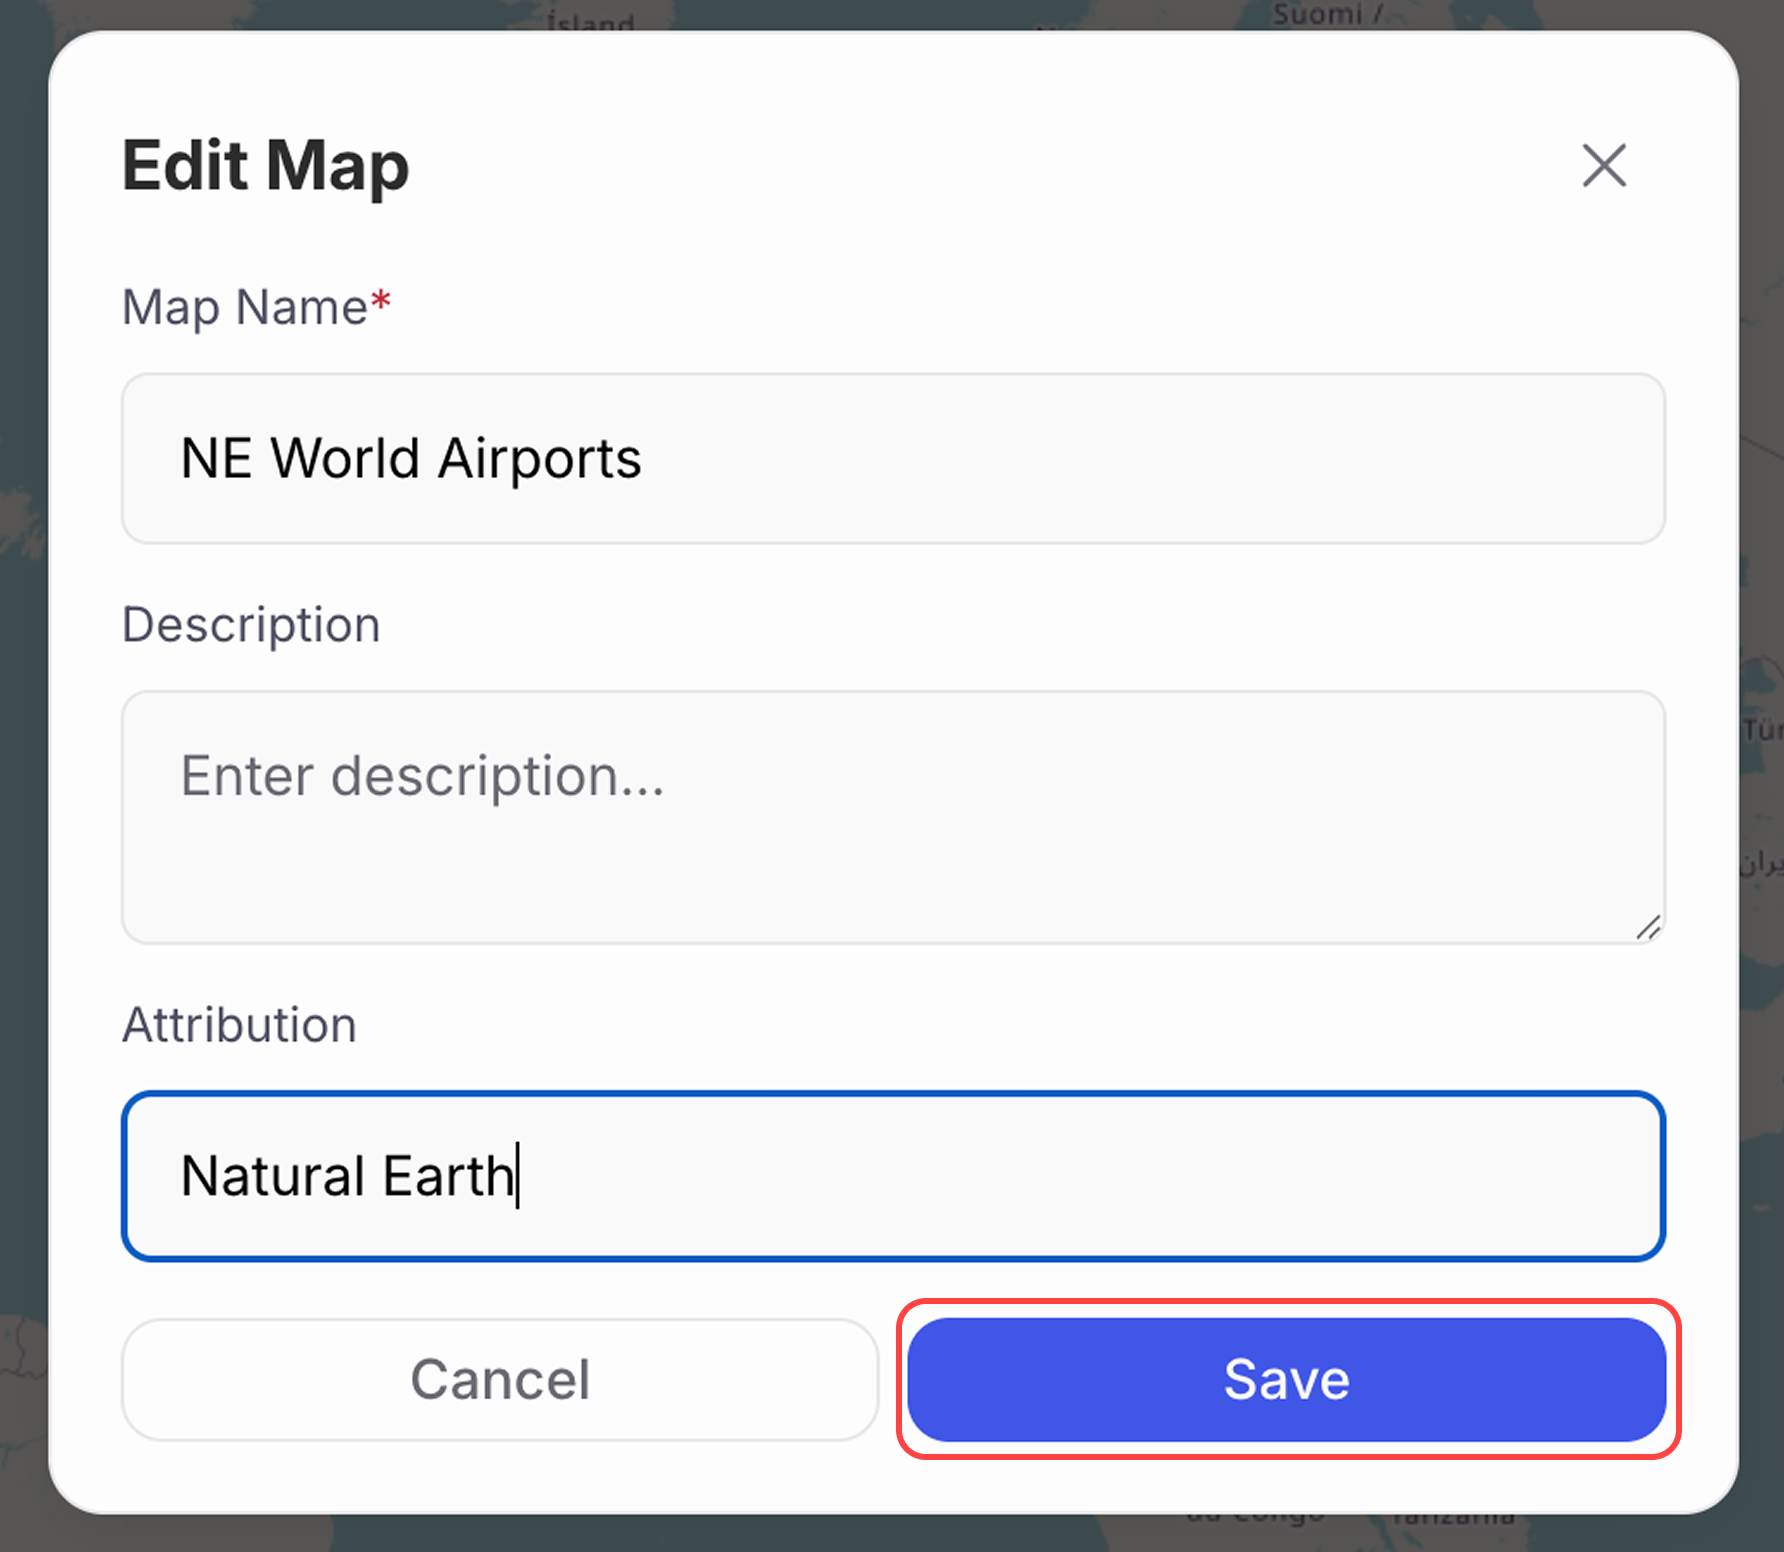Screen dimensions: 1784x1552
Task: Click inside the Map Name field
Action: coord(890,459)
